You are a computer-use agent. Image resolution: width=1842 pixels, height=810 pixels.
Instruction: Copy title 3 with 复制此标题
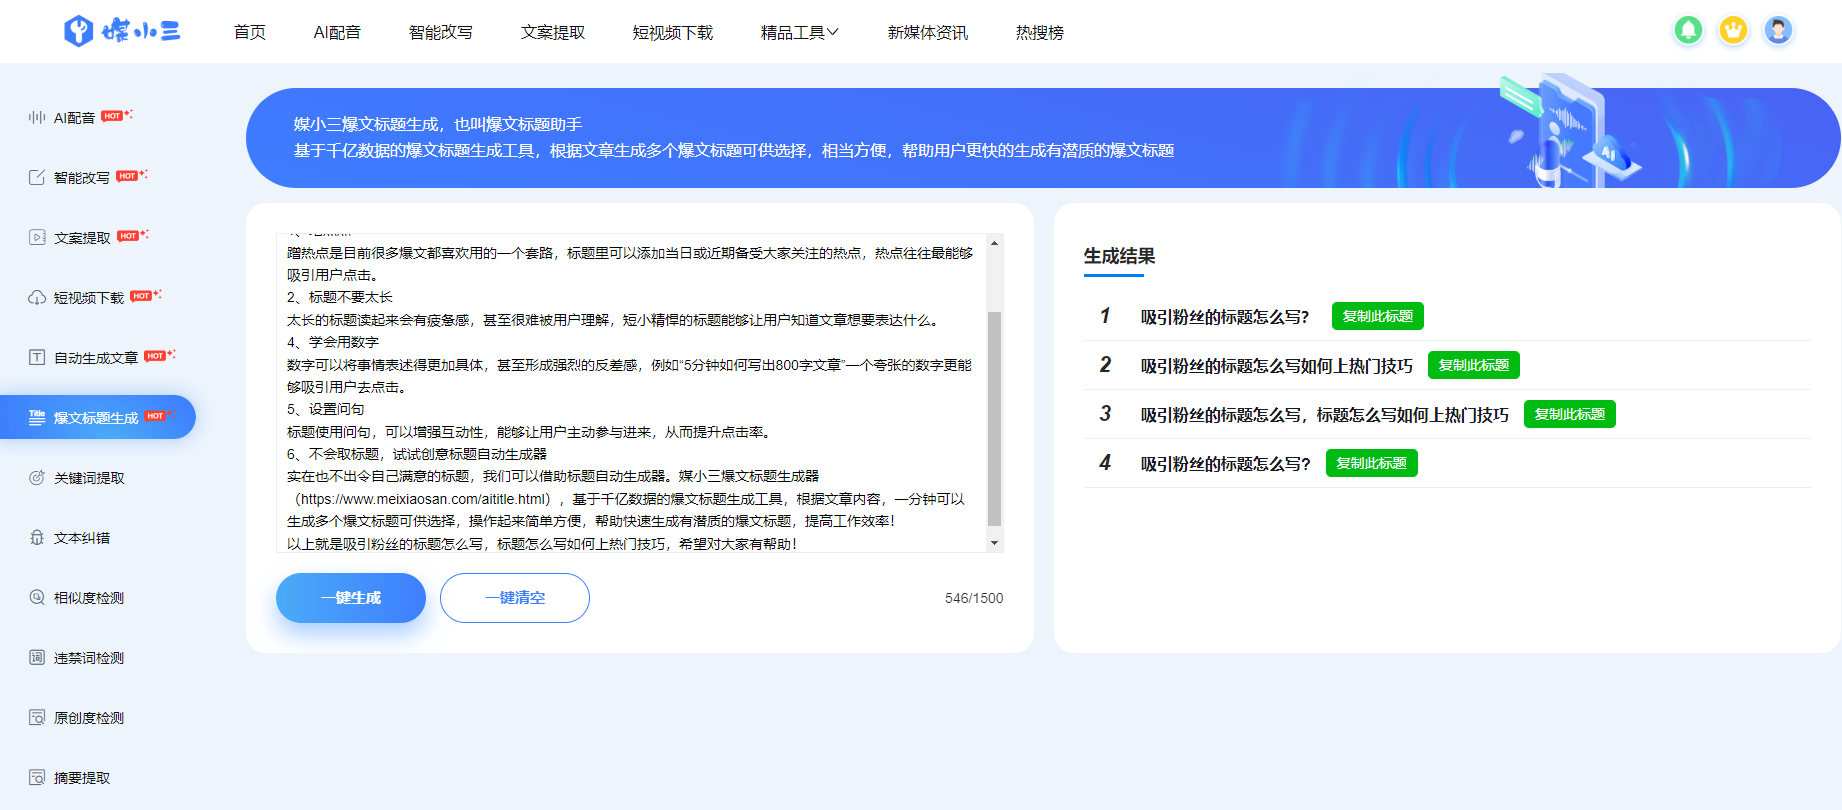(x=1569, y=414)
